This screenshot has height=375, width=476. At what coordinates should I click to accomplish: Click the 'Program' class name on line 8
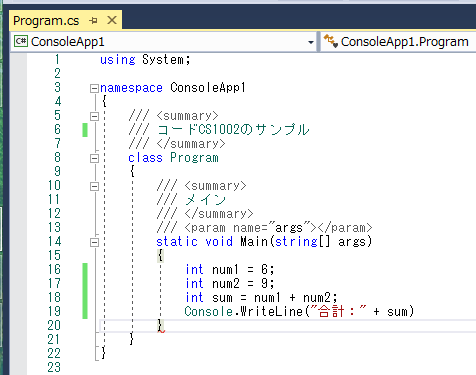pyautogui.click(x=194, y=158)
